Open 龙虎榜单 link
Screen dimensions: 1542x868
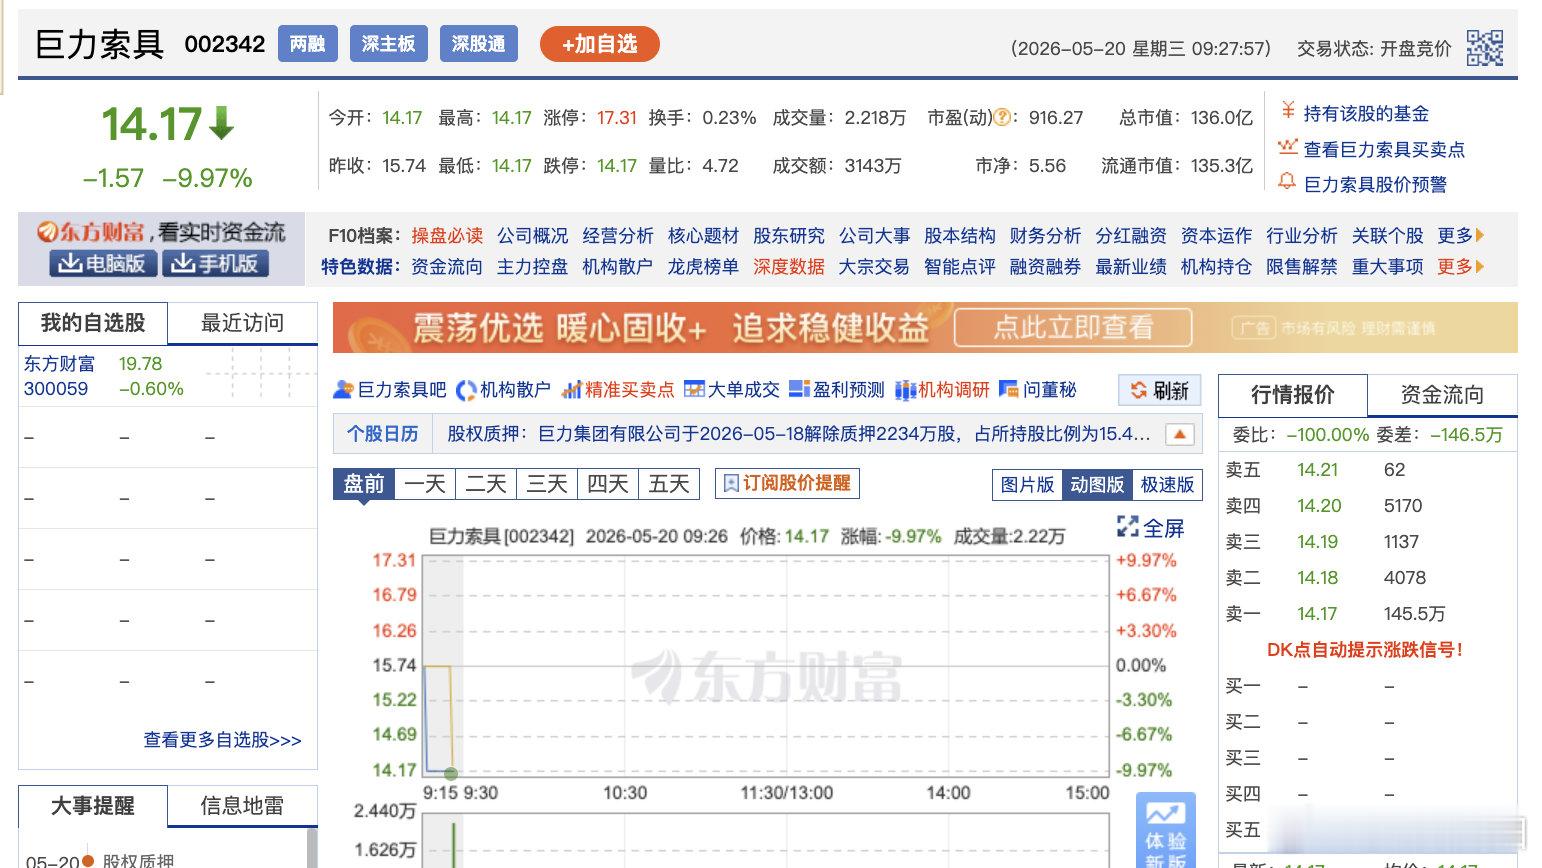click(703, 267)
